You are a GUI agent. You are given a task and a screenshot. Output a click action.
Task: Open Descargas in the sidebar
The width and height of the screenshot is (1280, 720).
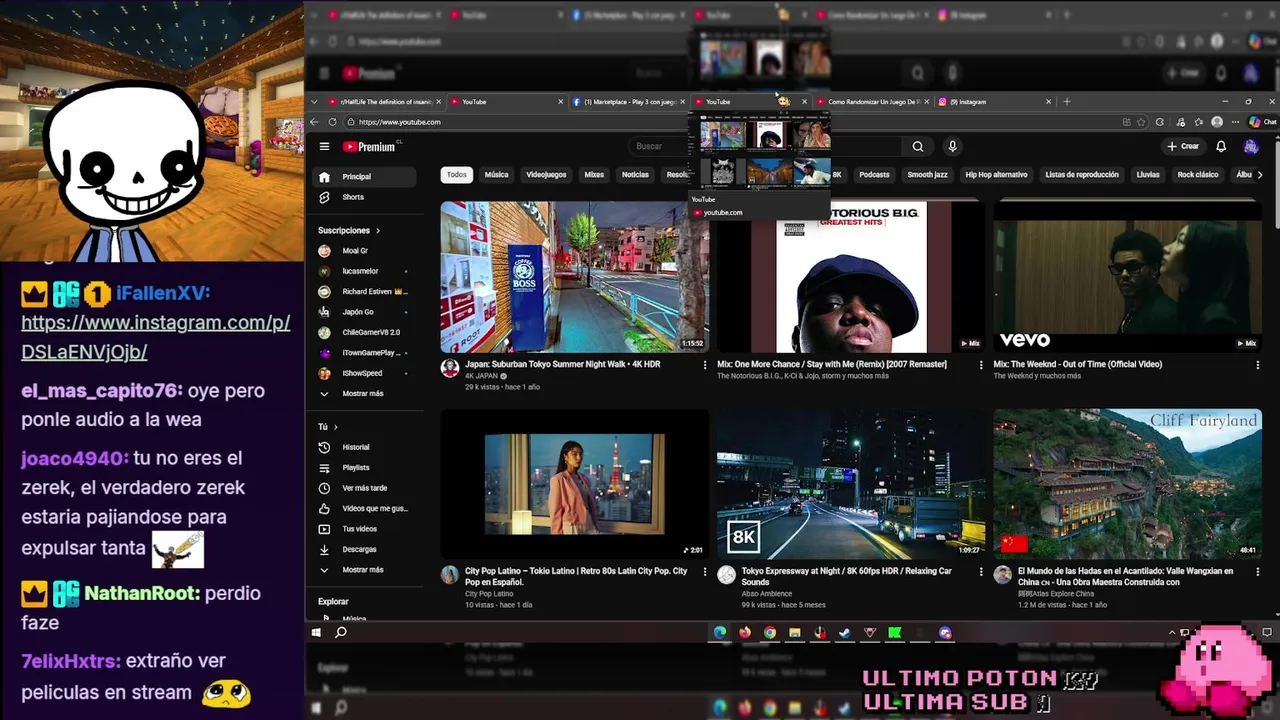point(364,549)
